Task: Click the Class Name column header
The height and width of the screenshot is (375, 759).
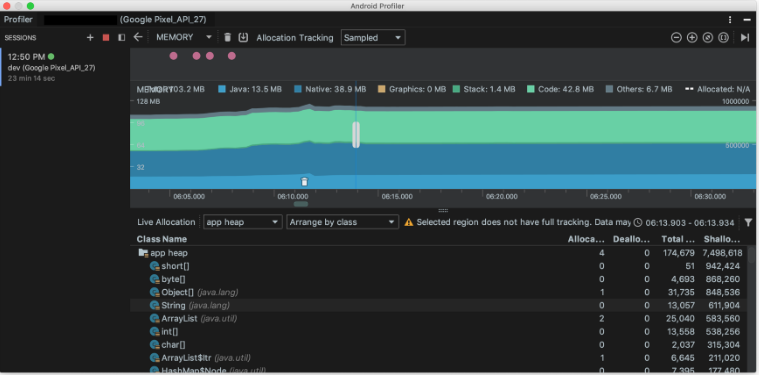Action: click(x=162, y=239)
